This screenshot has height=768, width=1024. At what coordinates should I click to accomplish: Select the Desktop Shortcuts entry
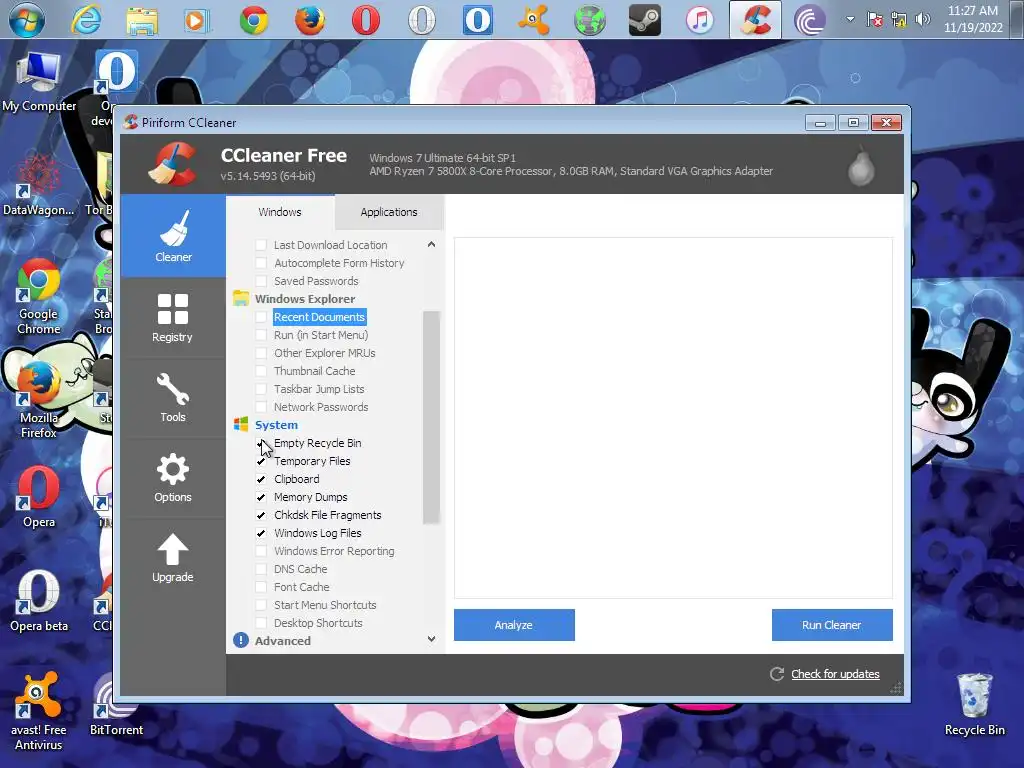(x=318, y=623)
